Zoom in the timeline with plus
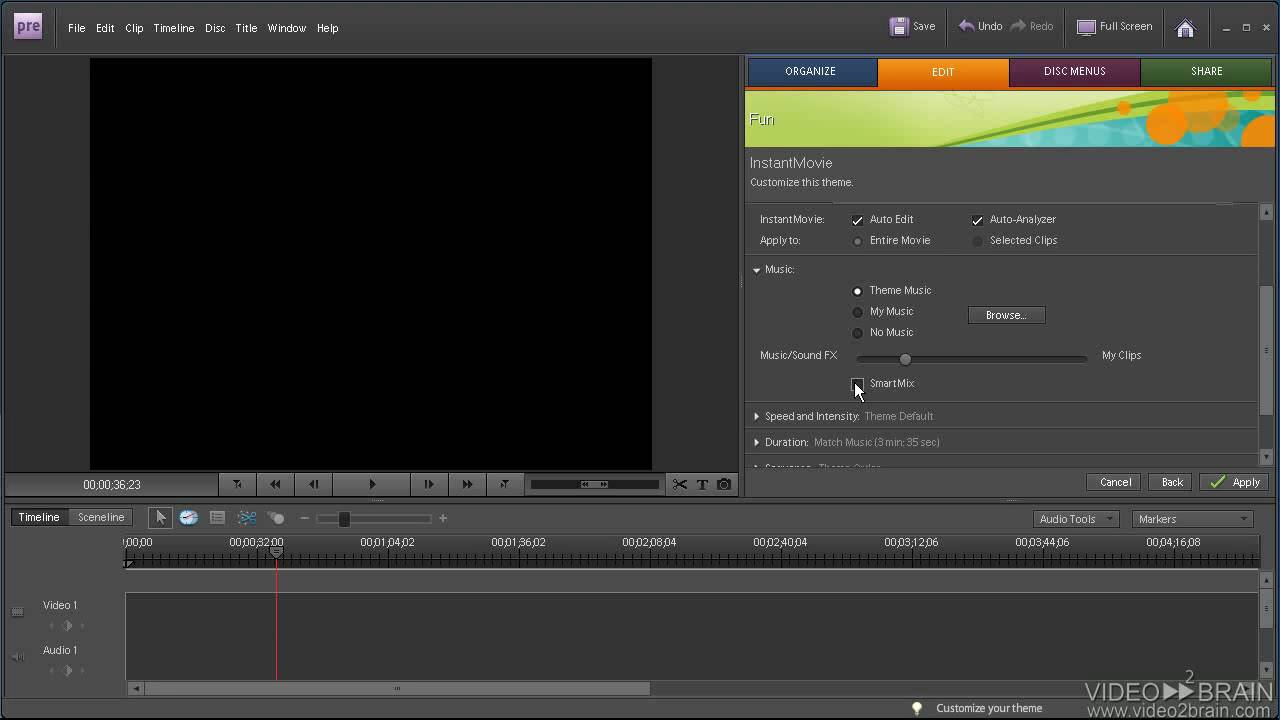This screenshot has width=1280, height=720. tap(443, 518)
